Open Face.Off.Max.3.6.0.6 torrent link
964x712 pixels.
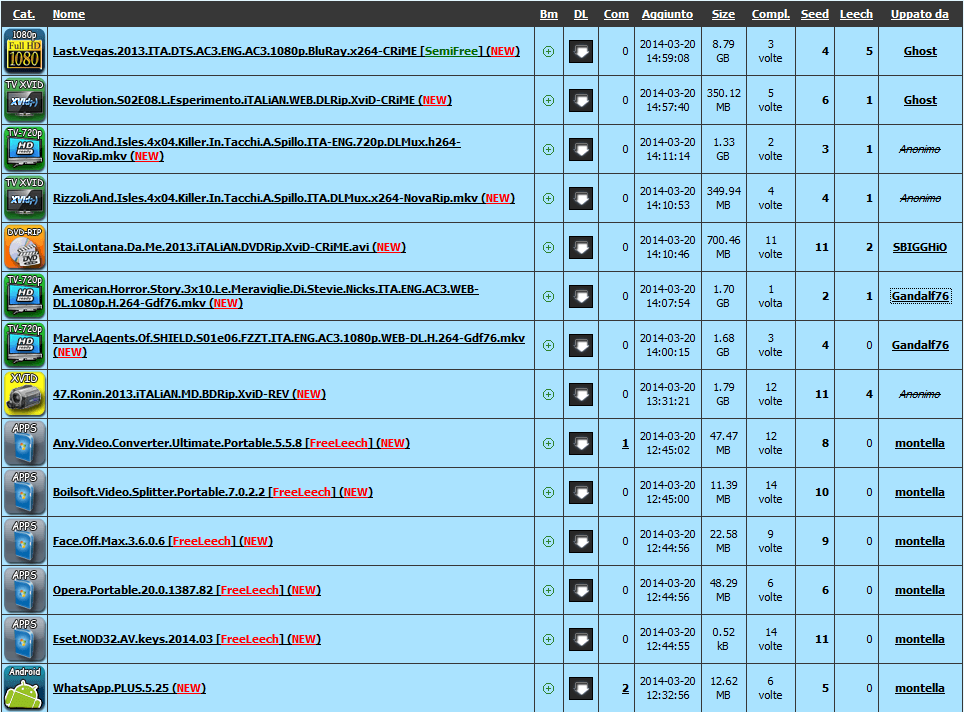(x=162, y=541)
